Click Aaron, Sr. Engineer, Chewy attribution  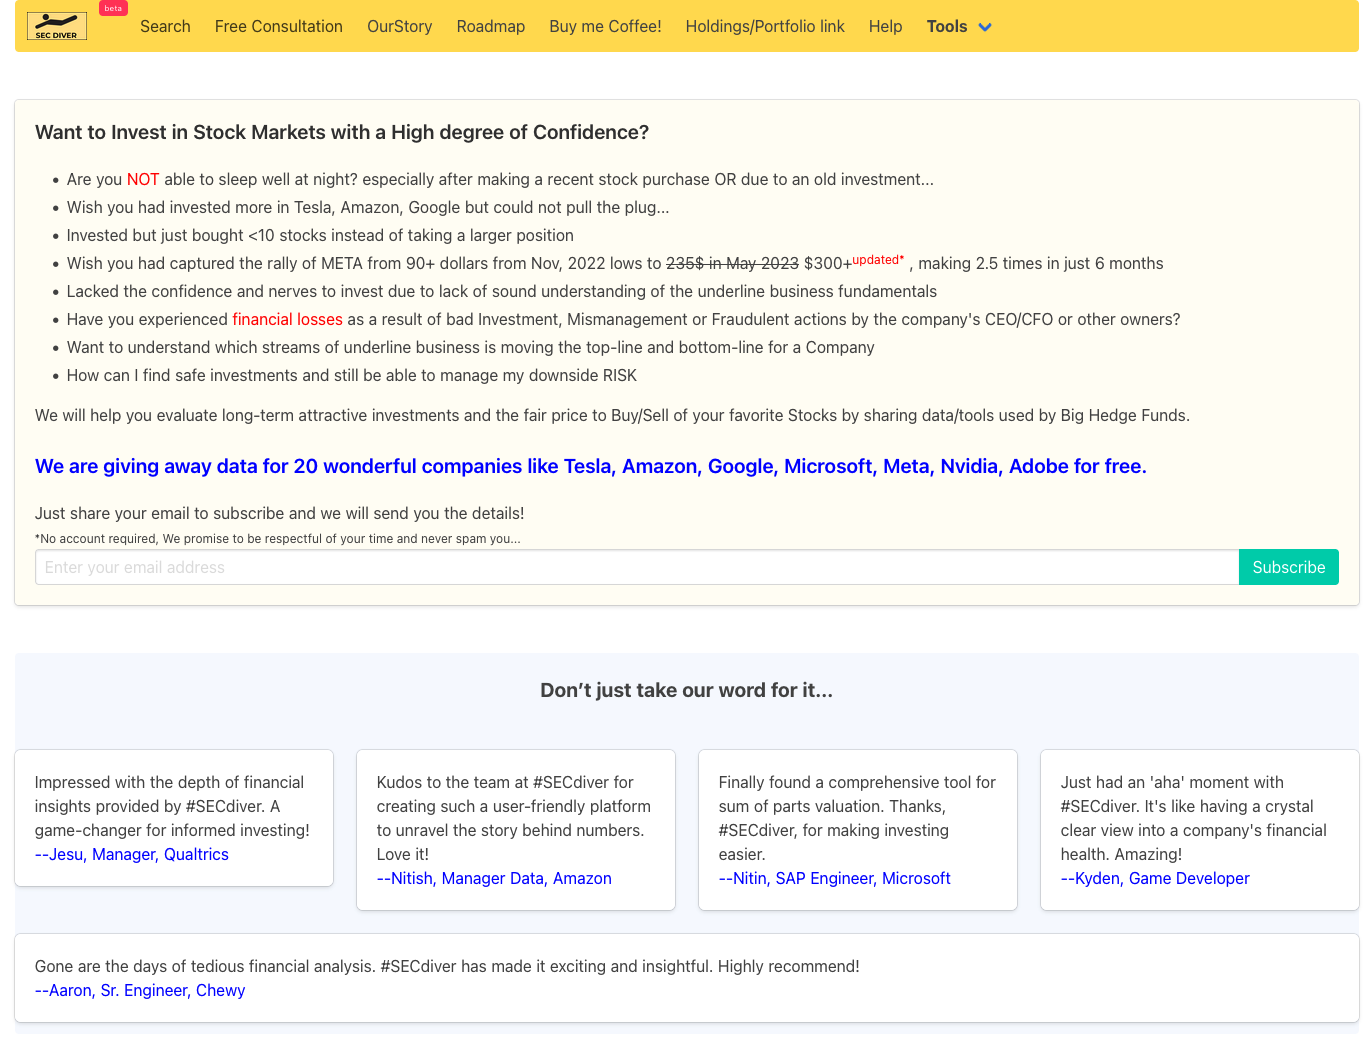140,990
